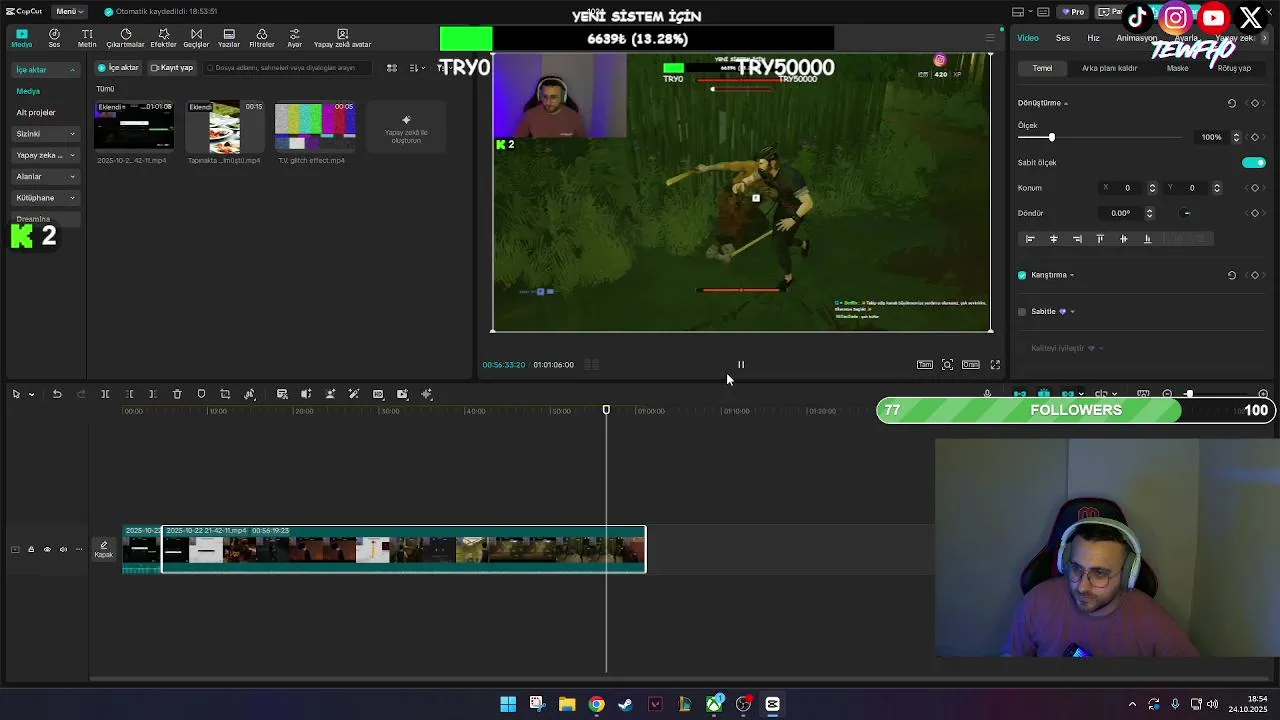Image resolution: width=1280 pixels, height=720 pixels.
Task: Open the Efektler effects tab
Action: pyautogui.click(x=163, y=38)
